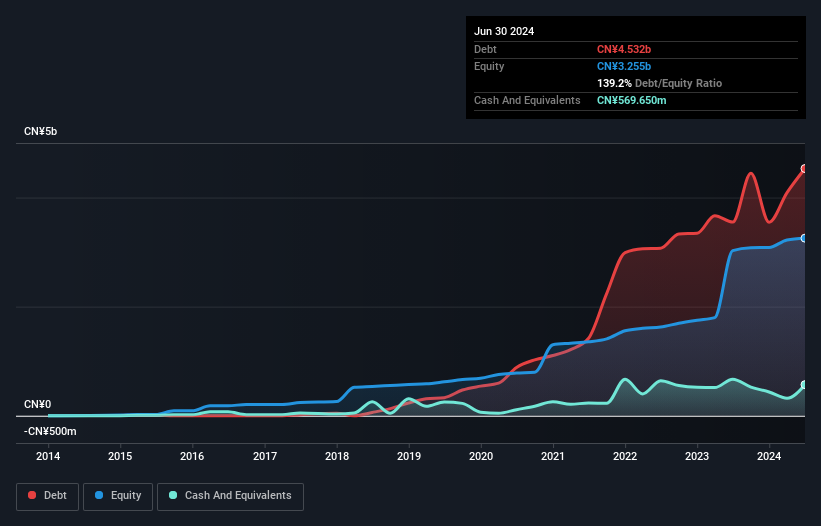Click the Equity label in tooltip
This screenshot has width=821, height=526.
point(489,66)
